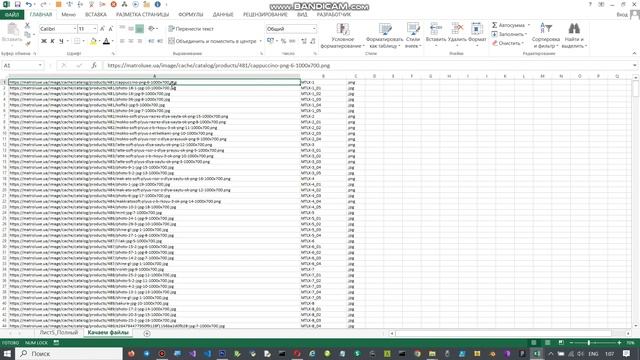
Task: Toggle align text left
Action: point(122,41)
